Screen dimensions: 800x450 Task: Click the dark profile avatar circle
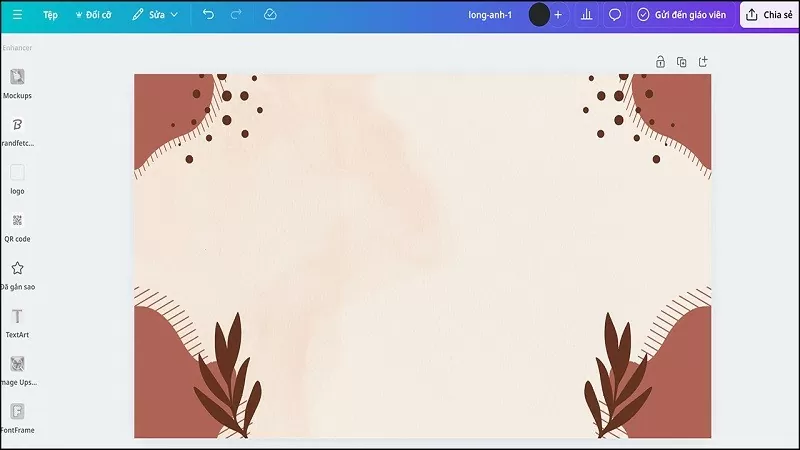(539, 15)
